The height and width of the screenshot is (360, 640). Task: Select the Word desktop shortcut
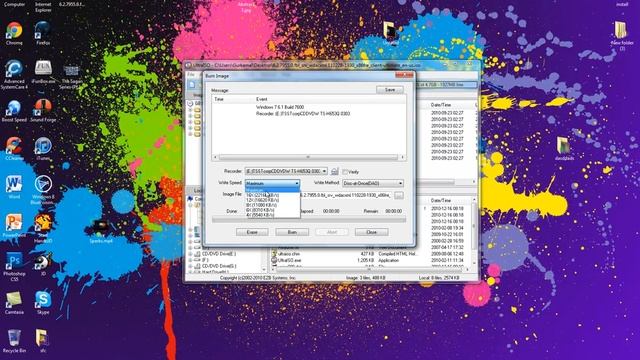[14, 187]
